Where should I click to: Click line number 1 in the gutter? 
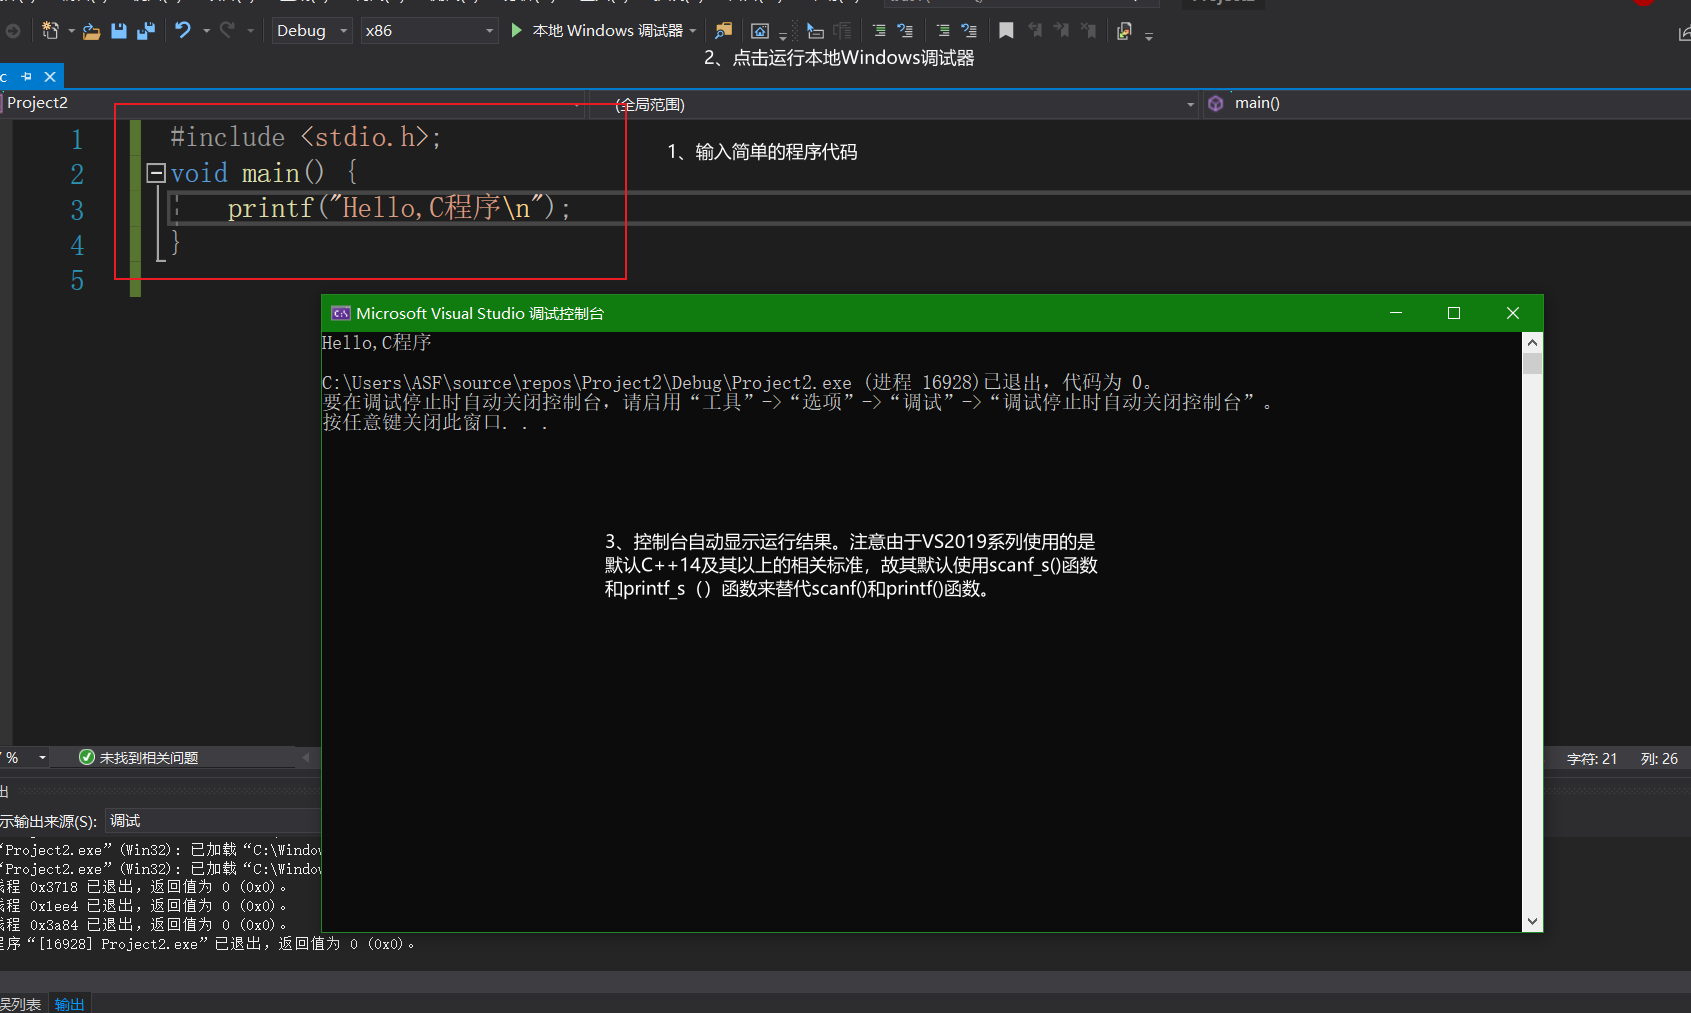77,140
